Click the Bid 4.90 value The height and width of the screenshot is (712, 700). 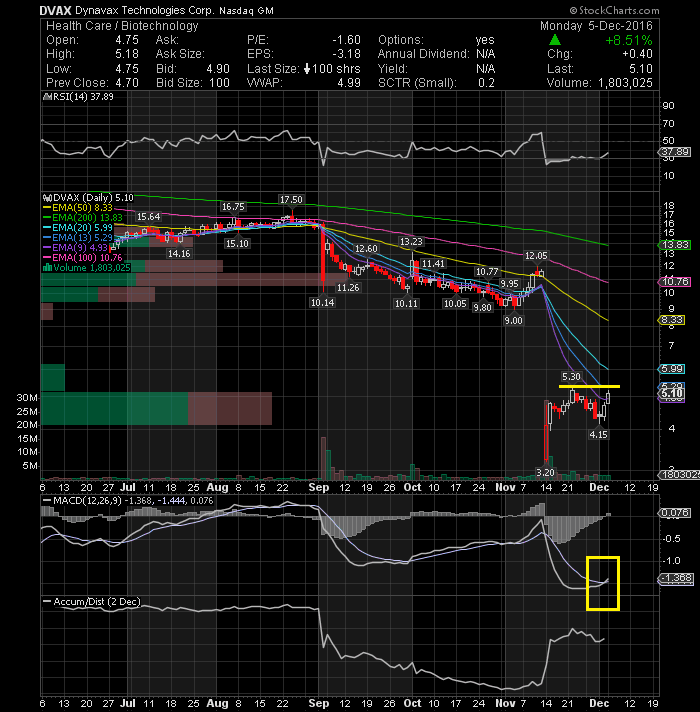[218, 69]
